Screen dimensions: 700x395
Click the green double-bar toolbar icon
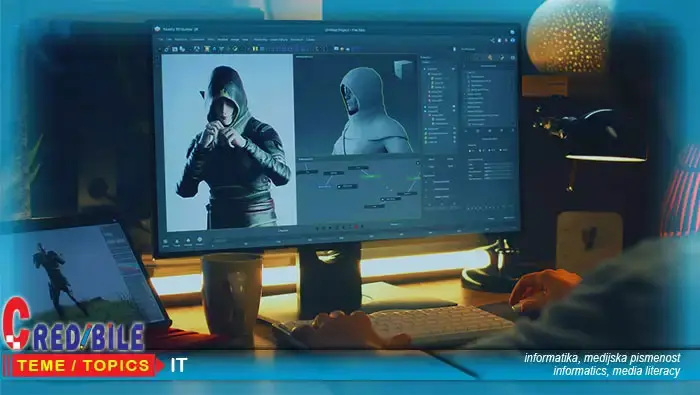(255, 49)
